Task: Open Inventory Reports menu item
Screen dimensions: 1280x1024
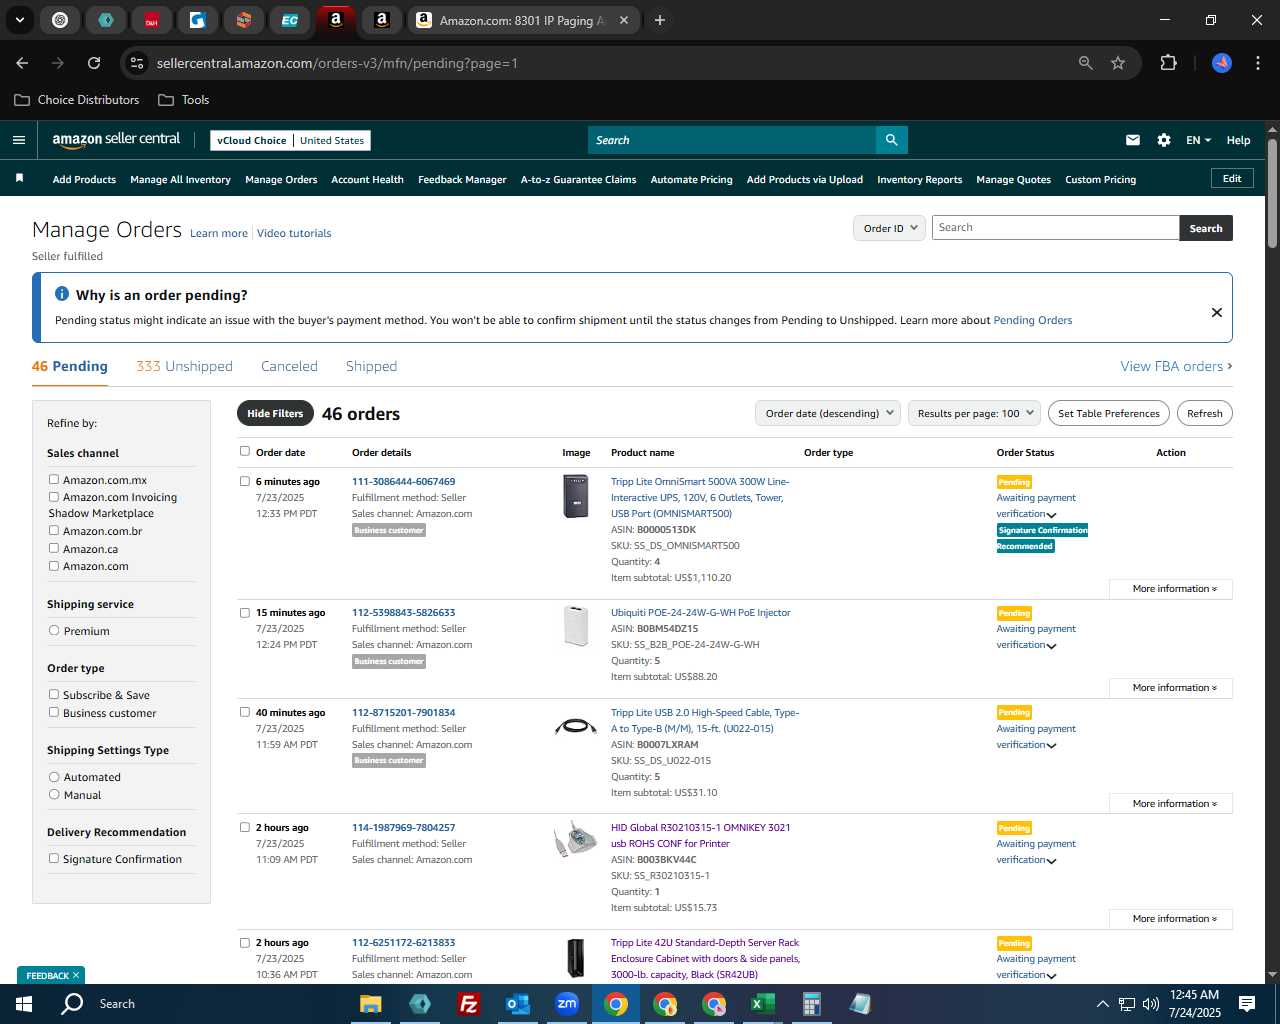Action: pos(919,180)
